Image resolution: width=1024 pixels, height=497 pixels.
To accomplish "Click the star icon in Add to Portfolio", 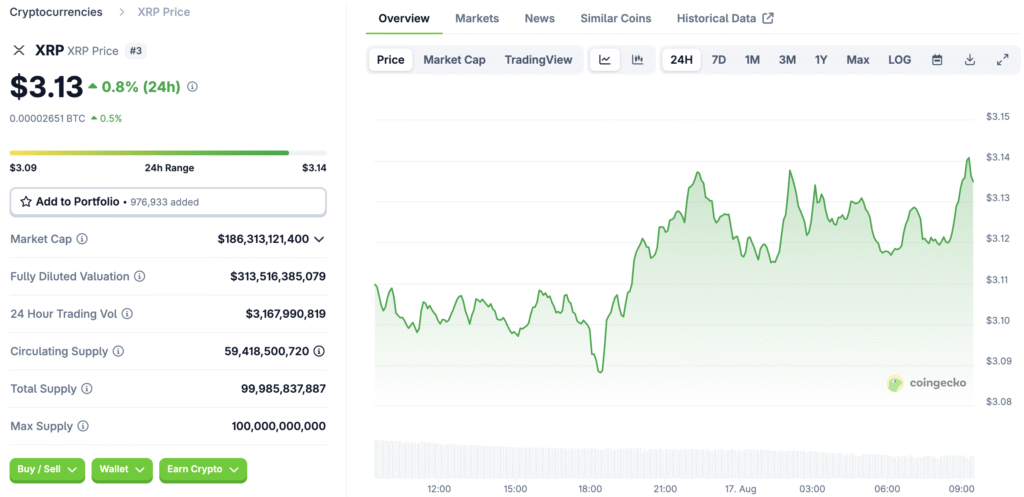I will point(26,202).
